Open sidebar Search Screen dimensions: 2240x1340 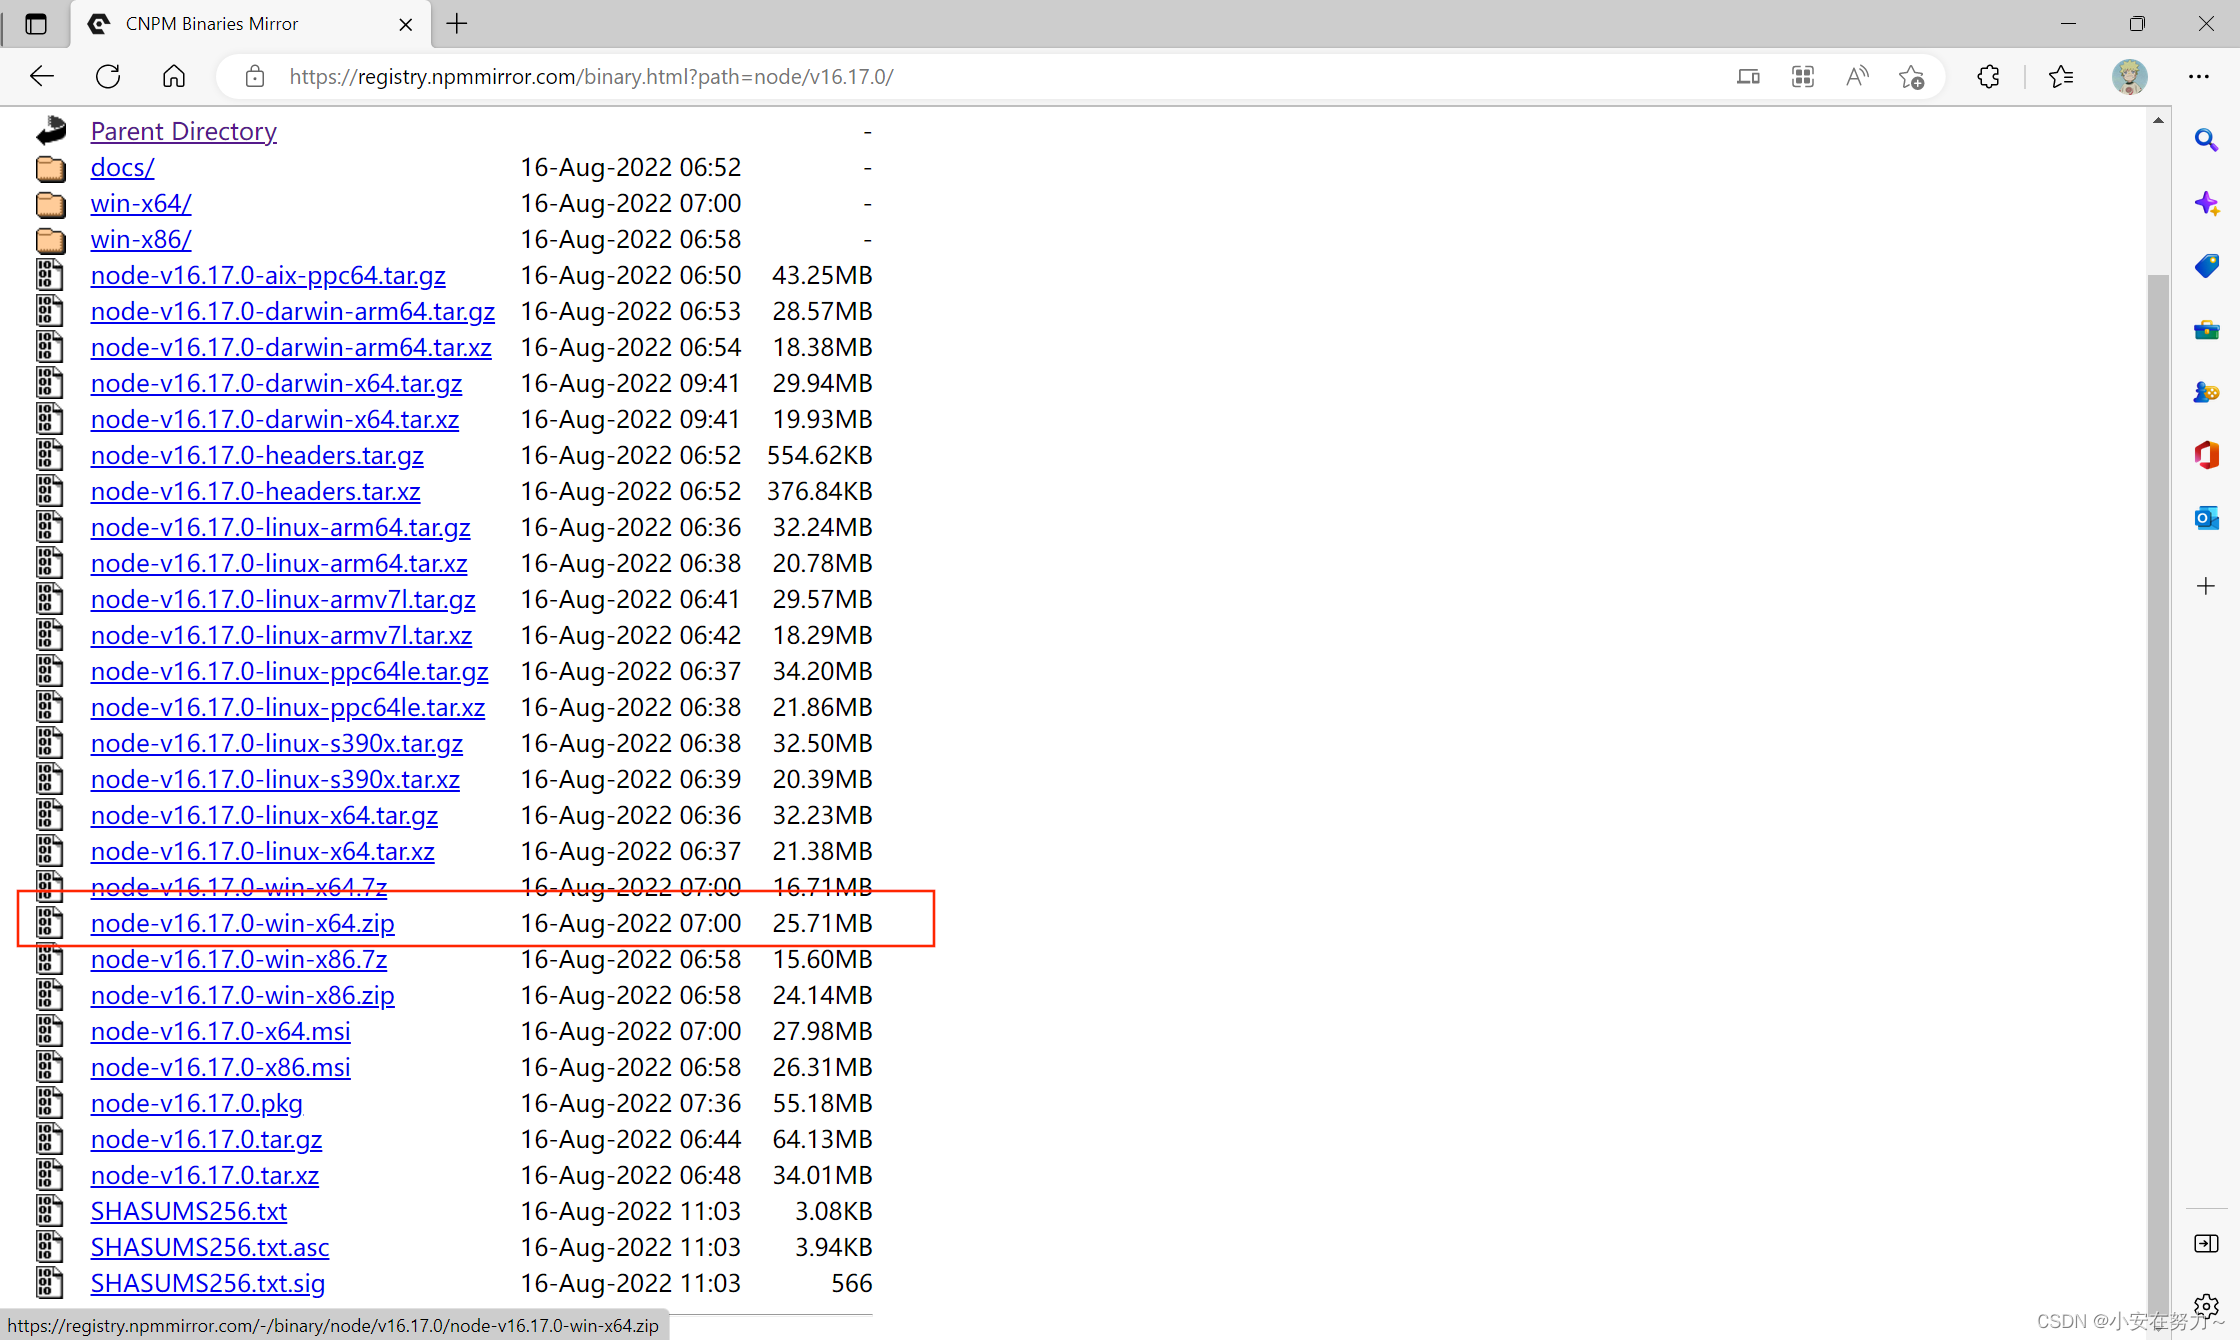(2206, 140)
